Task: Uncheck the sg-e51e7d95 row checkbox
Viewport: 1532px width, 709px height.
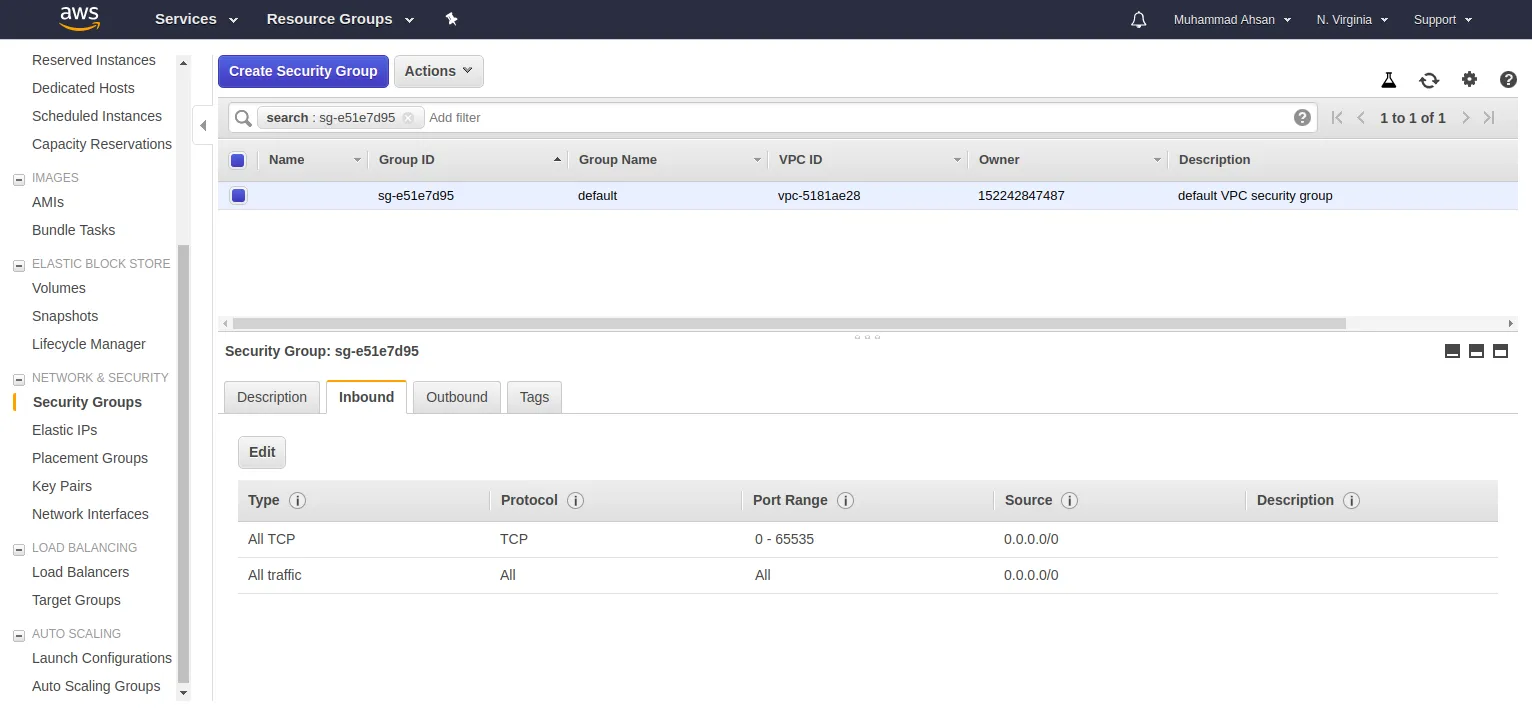Action: coord(238,196)
